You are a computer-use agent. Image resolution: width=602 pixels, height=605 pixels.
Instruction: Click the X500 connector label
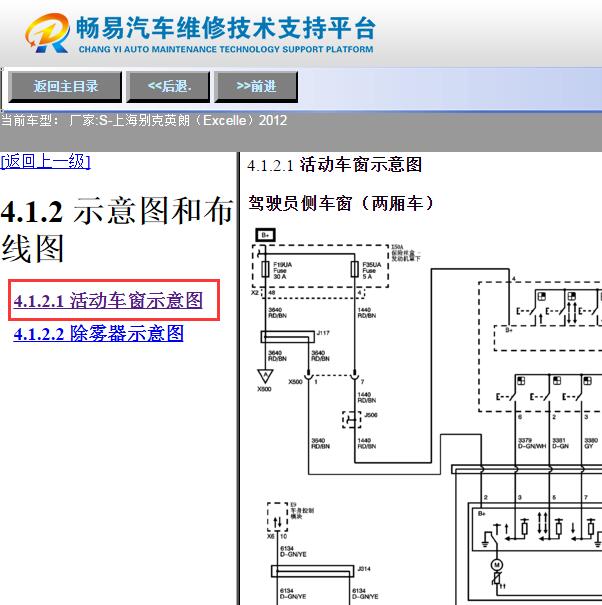click(296, 382)
